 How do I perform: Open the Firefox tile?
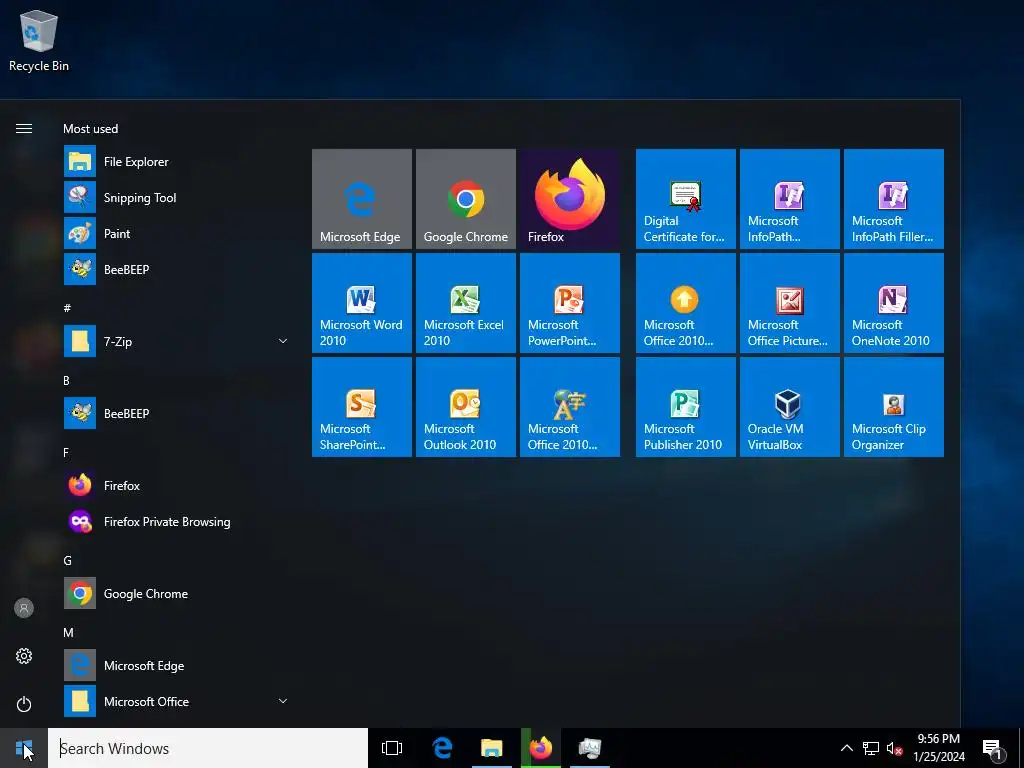[x=569, y=199]
